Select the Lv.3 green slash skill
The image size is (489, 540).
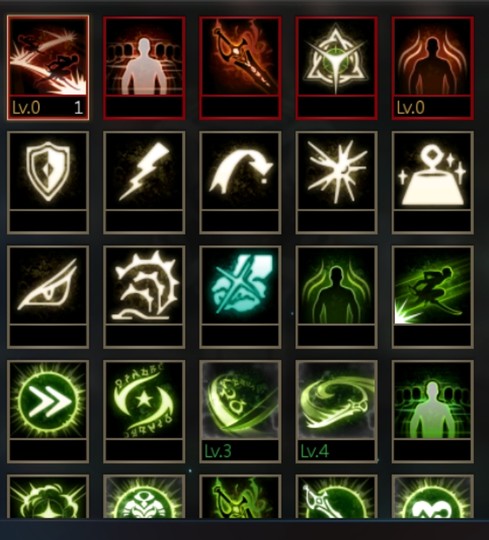point(240,412)
